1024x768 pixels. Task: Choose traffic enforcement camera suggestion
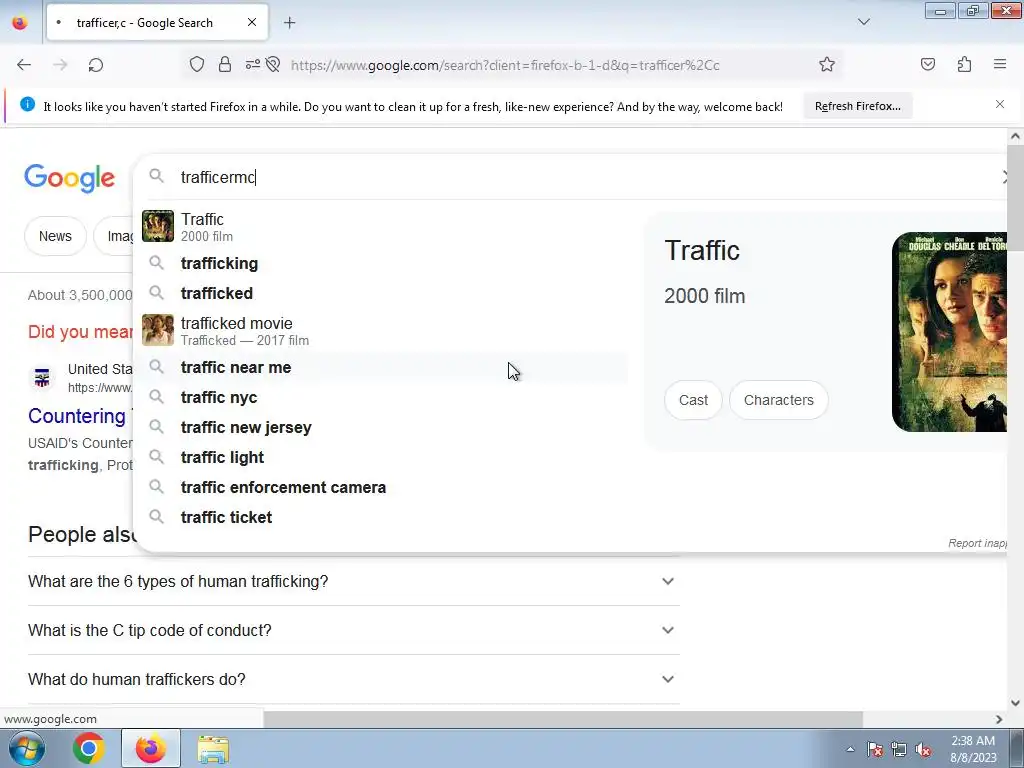[x=381, y=488]
